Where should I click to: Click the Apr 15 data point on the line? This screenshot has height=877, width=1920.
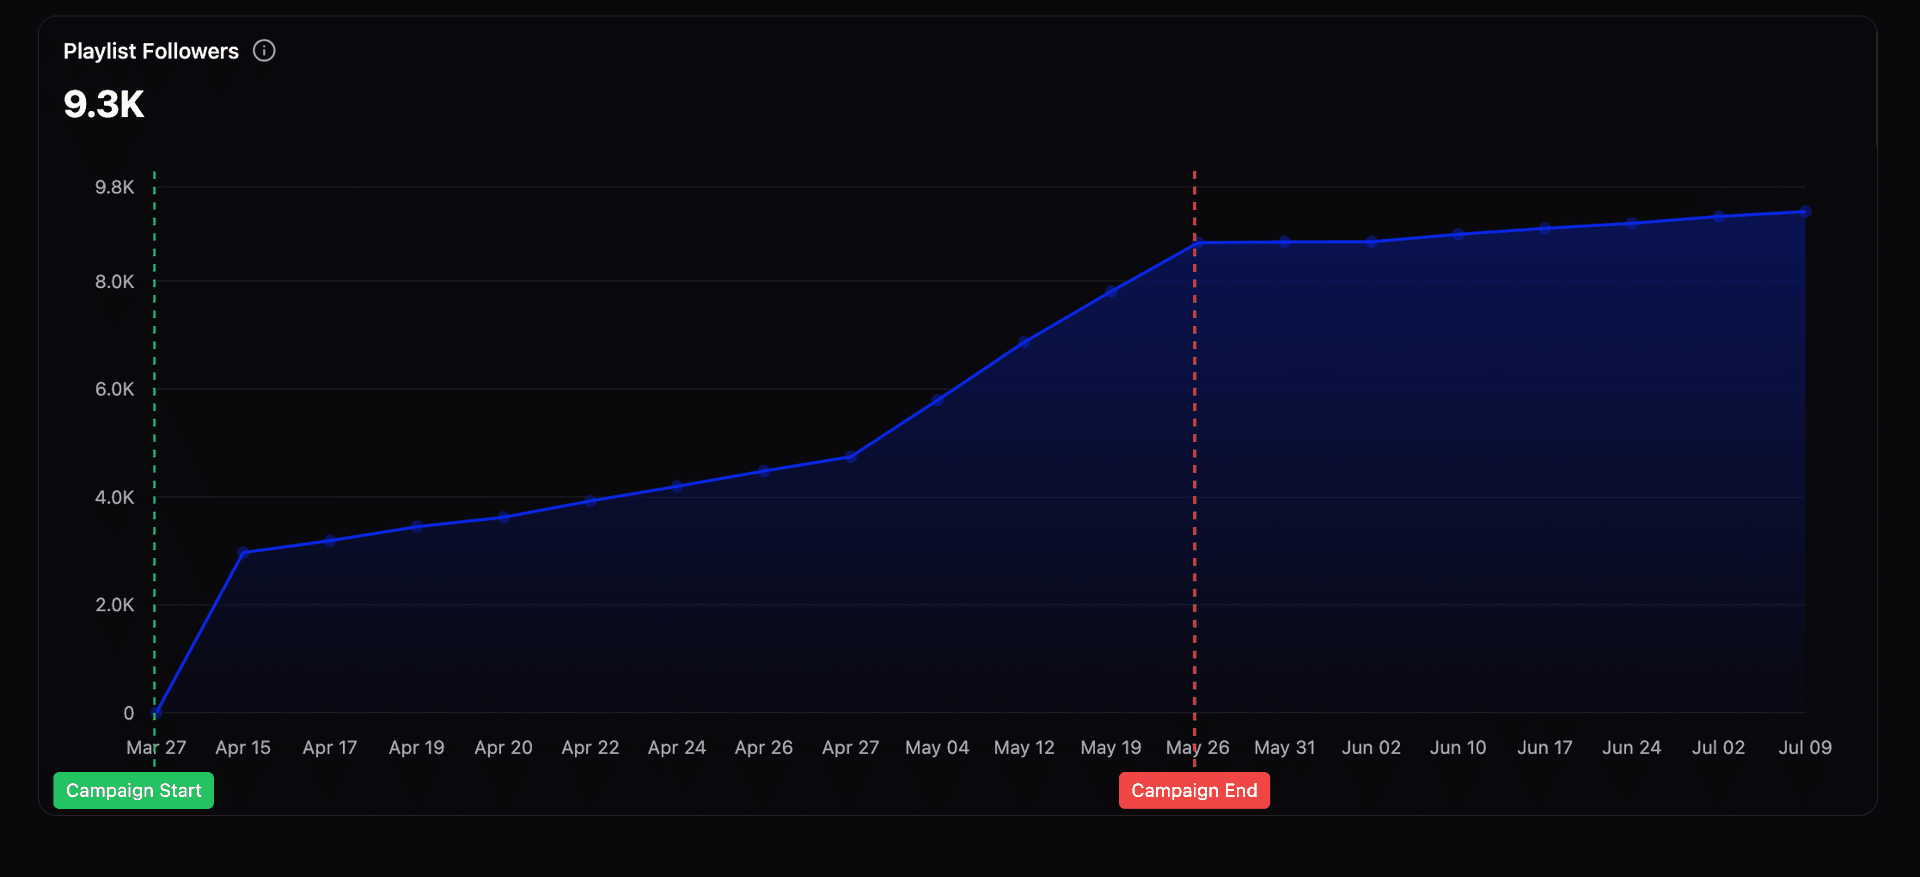coord(243,552)
